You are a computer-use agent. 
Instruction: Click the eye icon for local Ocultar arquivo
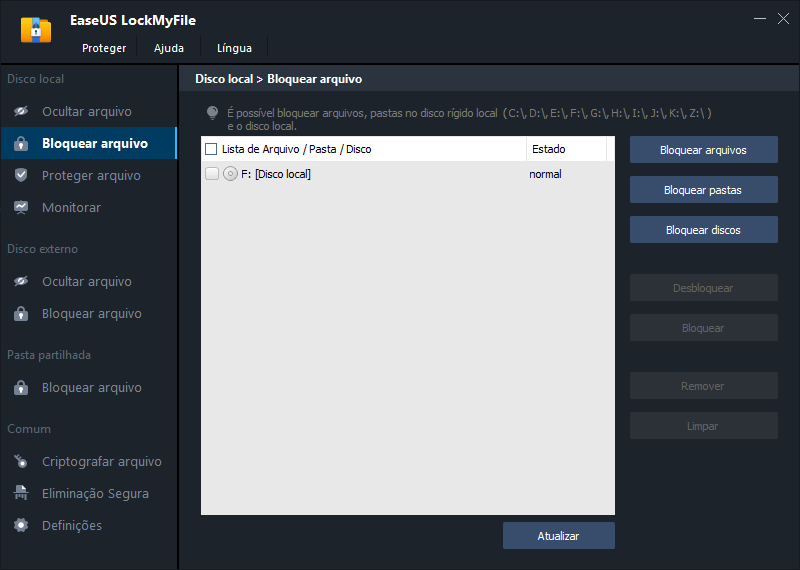coord(21,111)
